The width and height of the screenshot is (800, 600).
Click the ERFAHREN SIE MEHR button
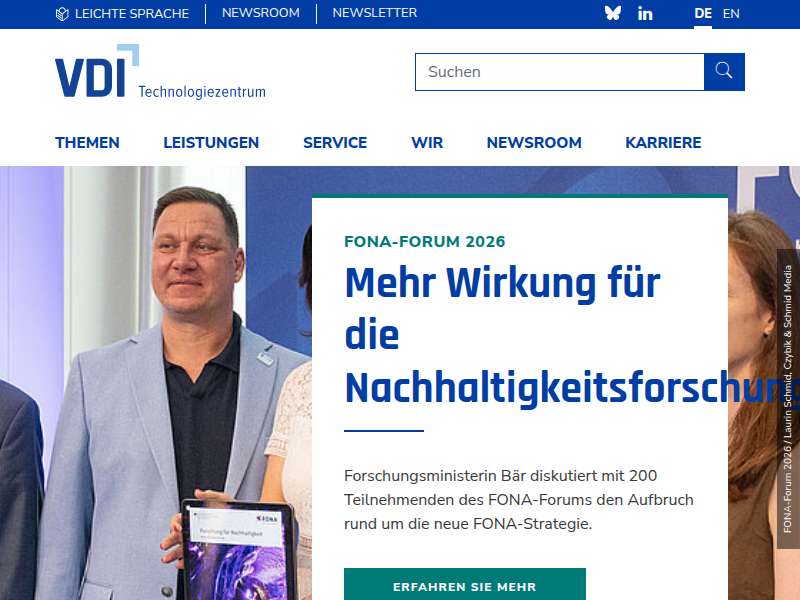[465, 585]
